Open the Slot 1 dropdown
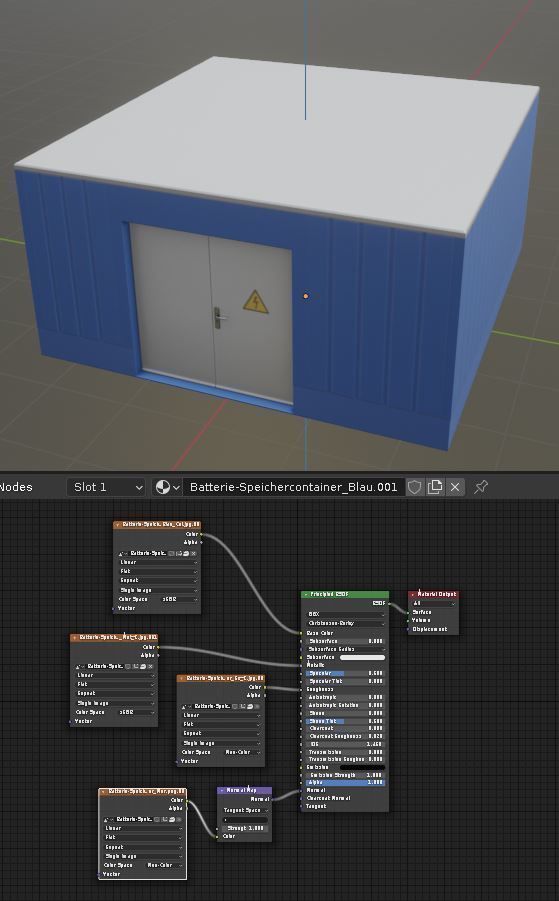Image resolution: width=559 pixels, height=901 pixels. [x=106, y=487]
